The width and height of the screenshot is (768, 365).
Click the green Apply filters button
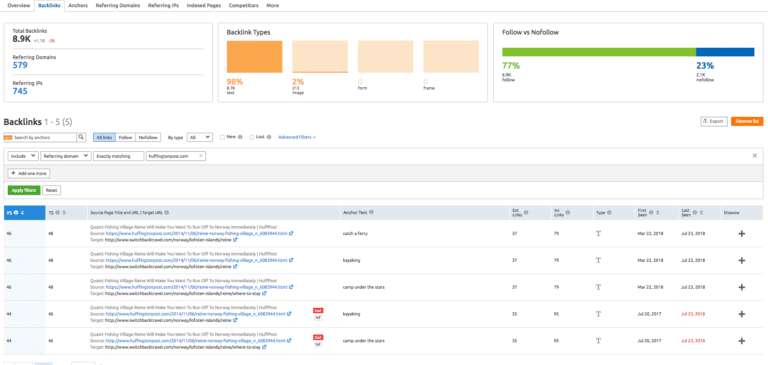click(x=24, y=190)
